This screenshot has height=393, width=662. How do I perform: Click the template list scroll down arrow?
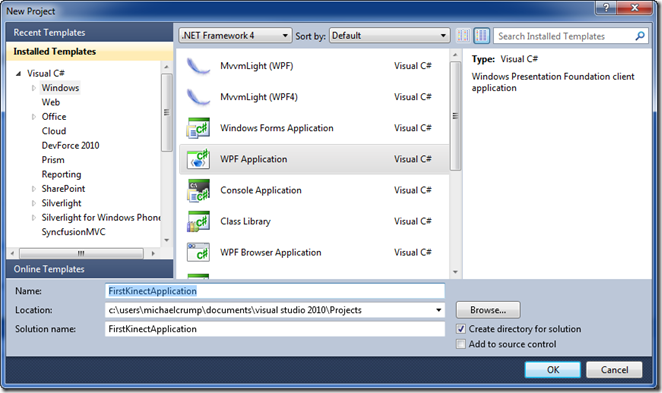[x=455, y=272]
